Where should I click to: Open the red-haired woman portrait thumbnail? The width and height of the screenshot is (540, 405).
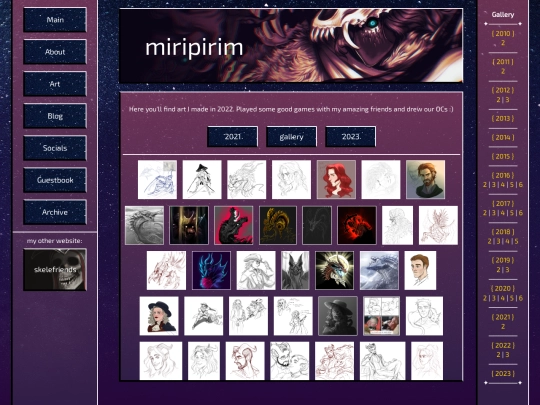[336, 179]
